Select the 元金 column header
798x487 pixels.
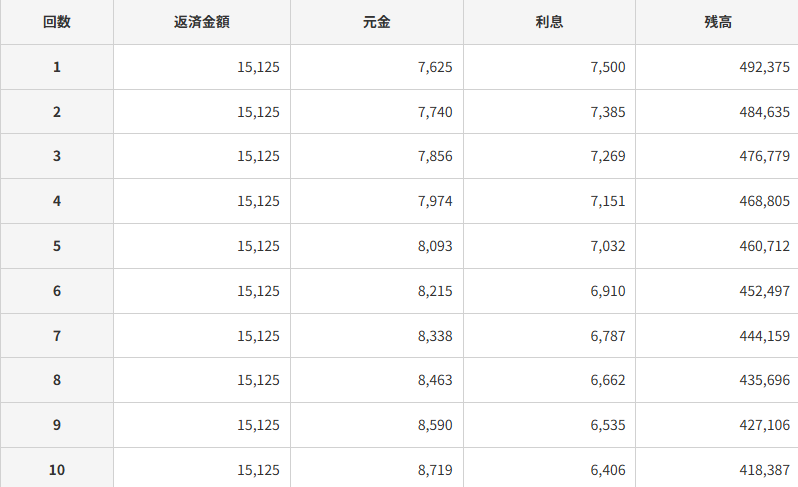[377, 22]
